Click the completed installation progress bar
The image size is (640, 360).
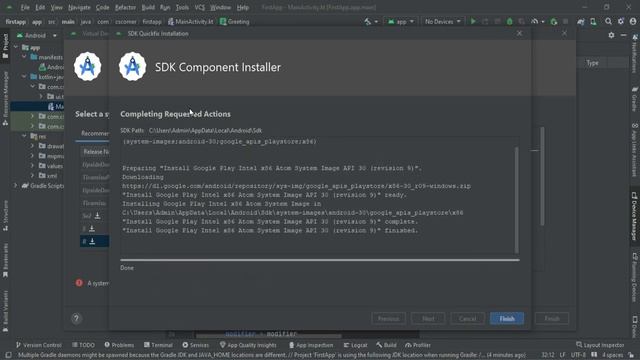320,260
